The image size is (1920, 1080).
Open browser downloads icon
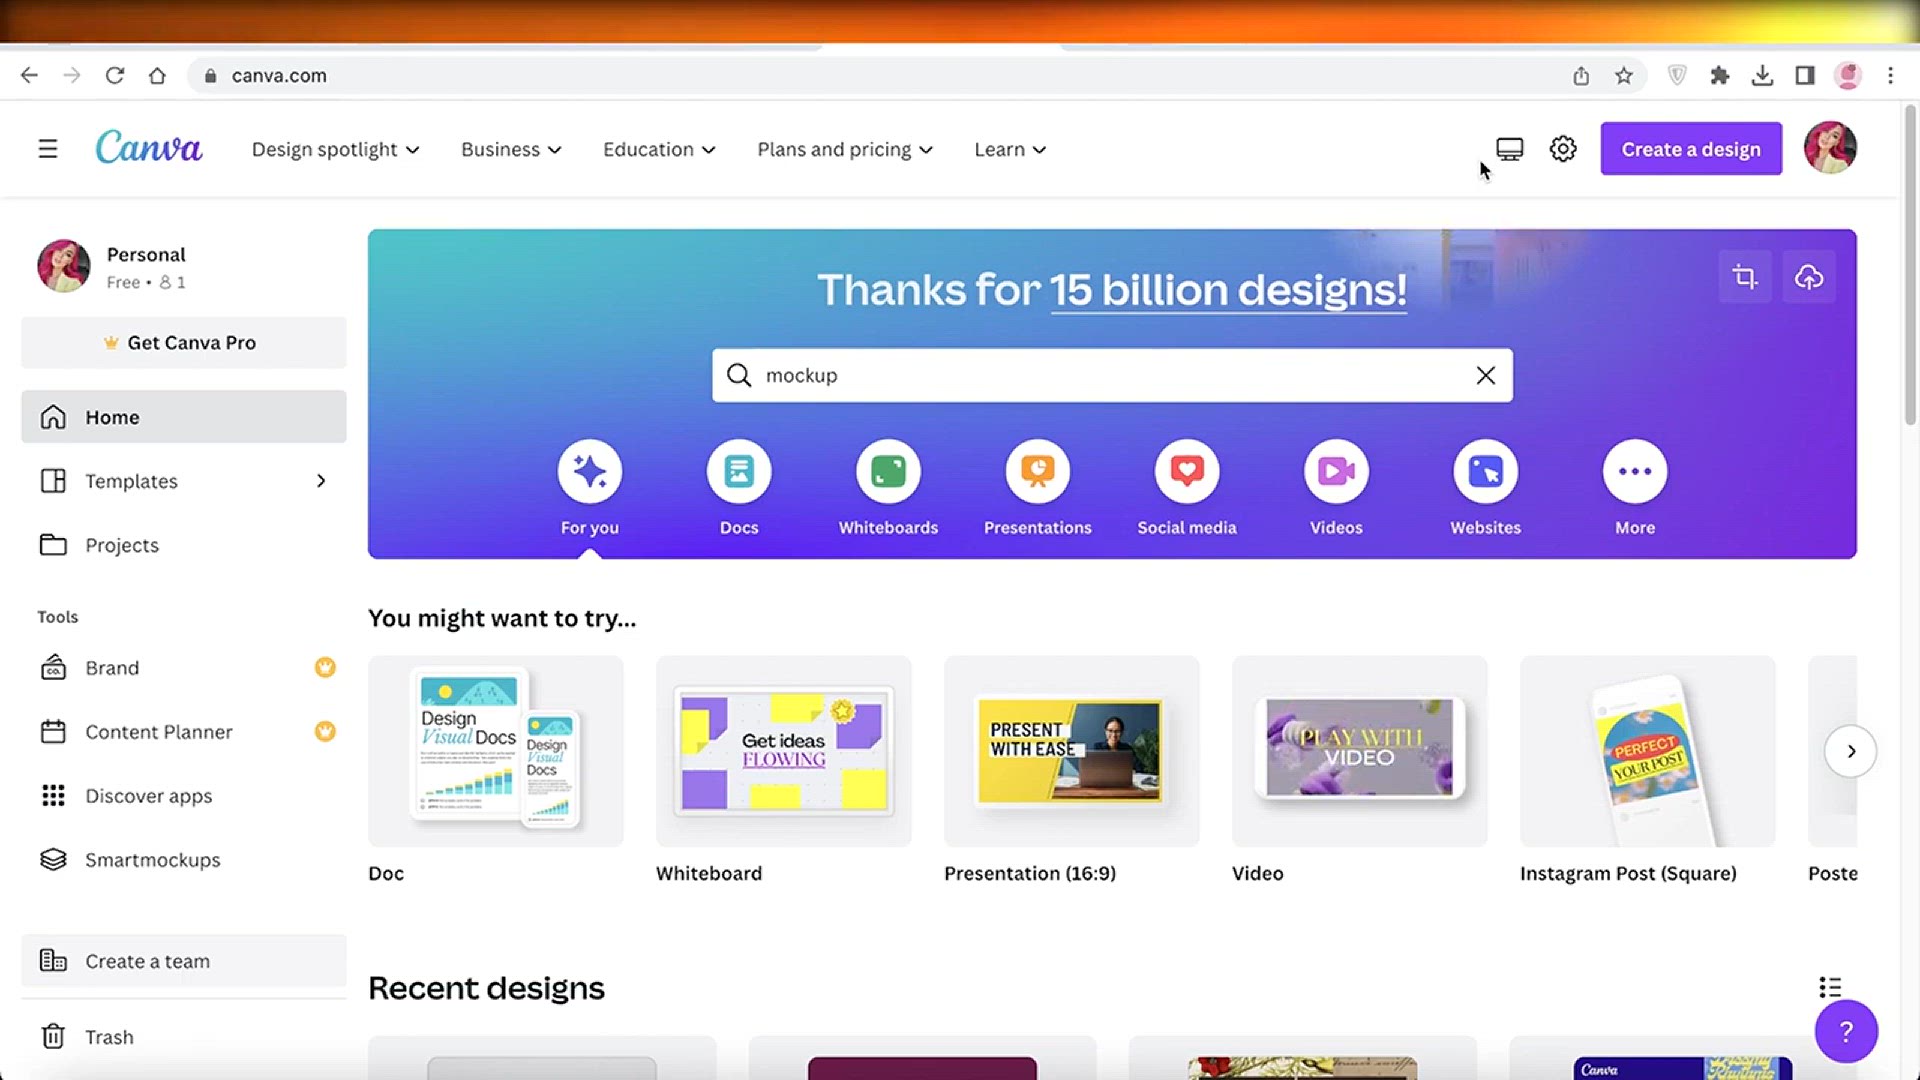(1763, 75)
